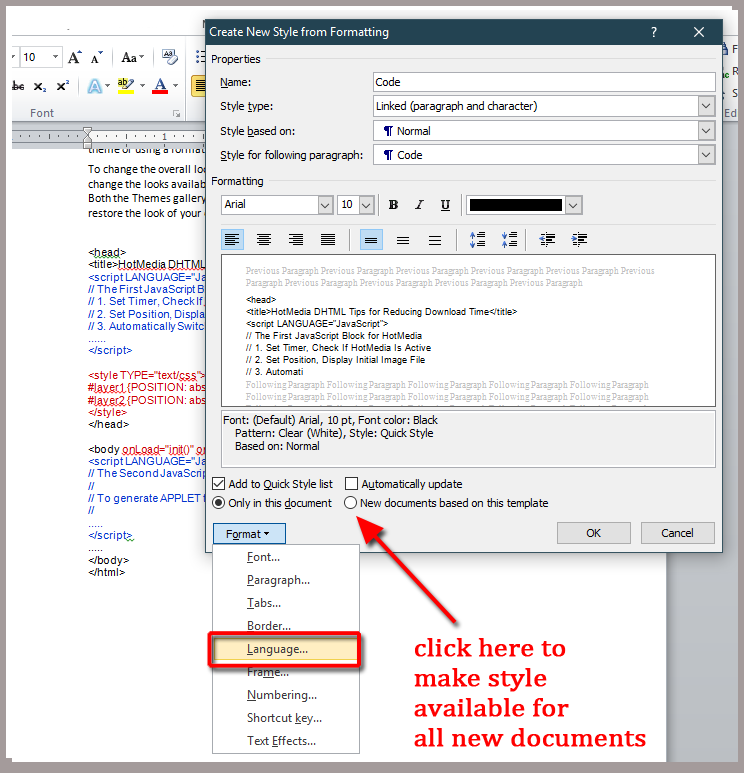Toggle strikethrough in ribbon
This screenshot has height=773, width=744.
[x=18, y=86]
